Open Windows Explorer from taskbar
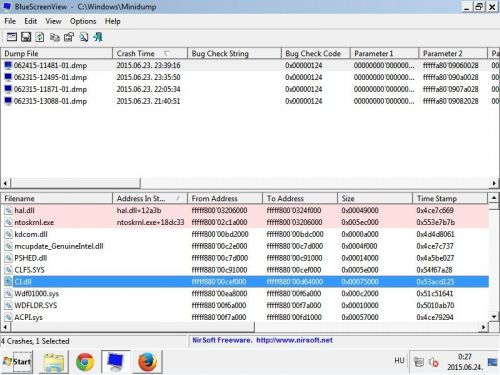Image resolution: width=500 pixels, height=375 pixels. click(x=53, y=362)
